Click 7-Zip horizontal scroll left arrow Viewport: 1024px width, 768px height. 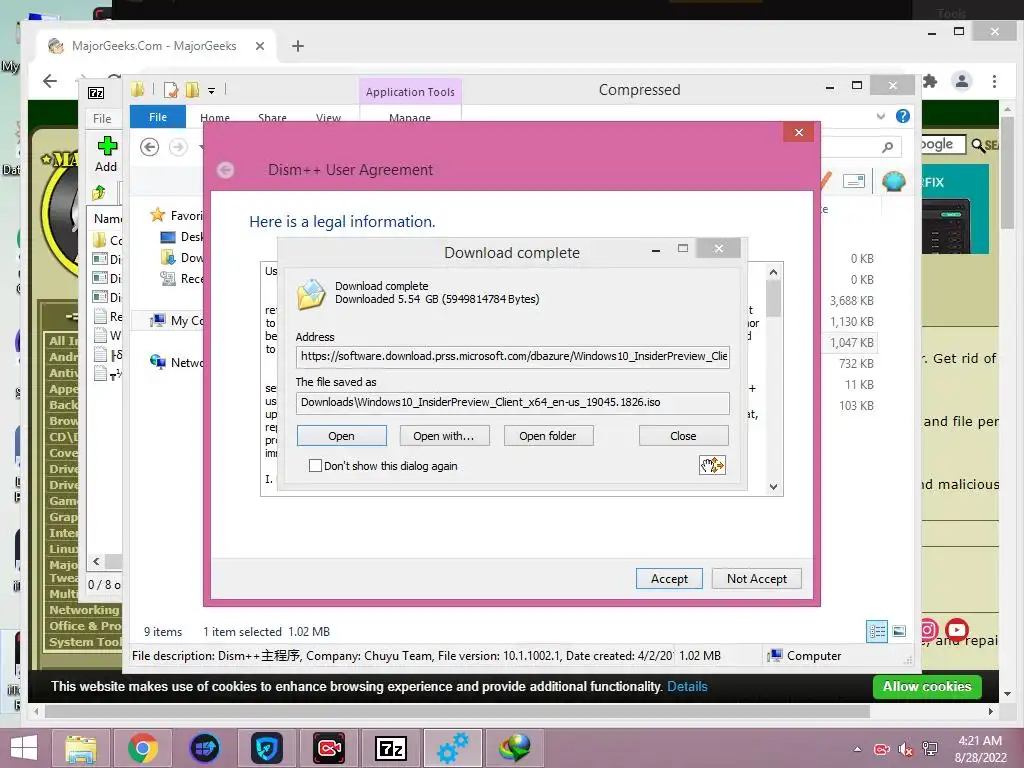(x=97, y=561)
